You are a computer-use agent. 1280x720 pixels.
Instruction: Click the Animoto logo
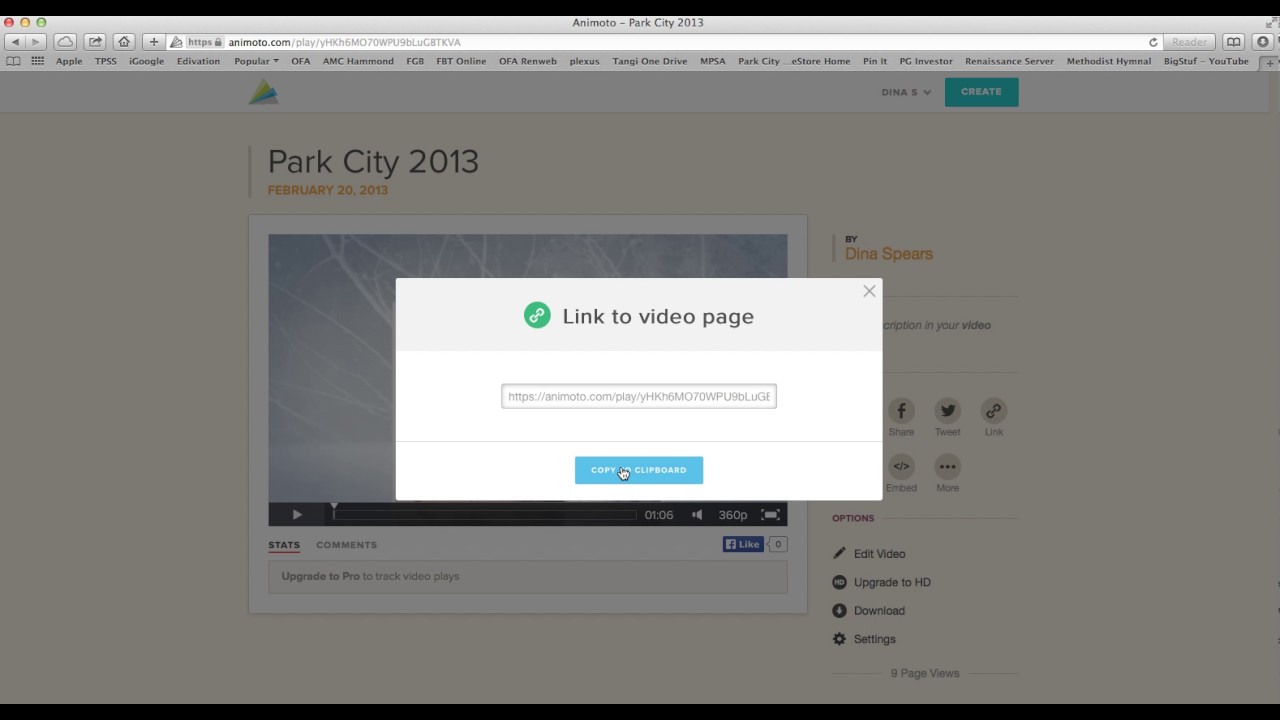point(264,92)
